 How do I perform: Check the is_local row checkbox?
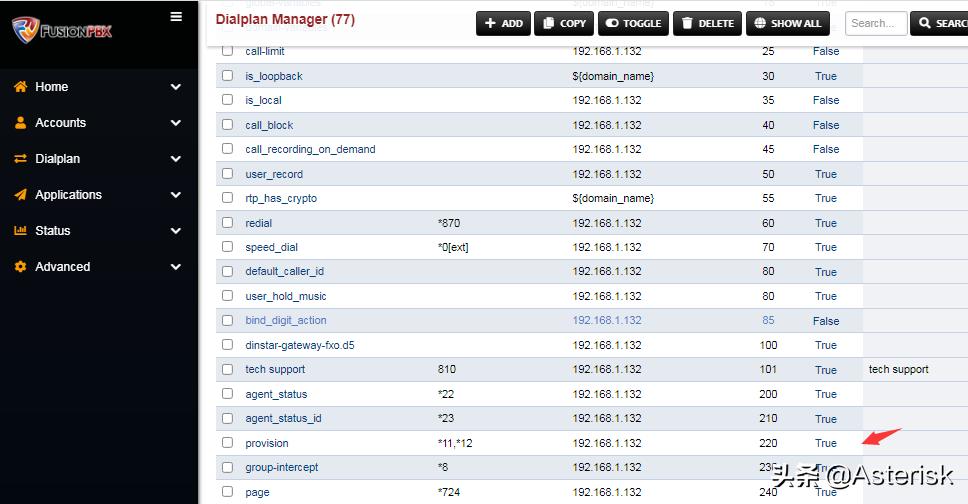coord(227,99)
